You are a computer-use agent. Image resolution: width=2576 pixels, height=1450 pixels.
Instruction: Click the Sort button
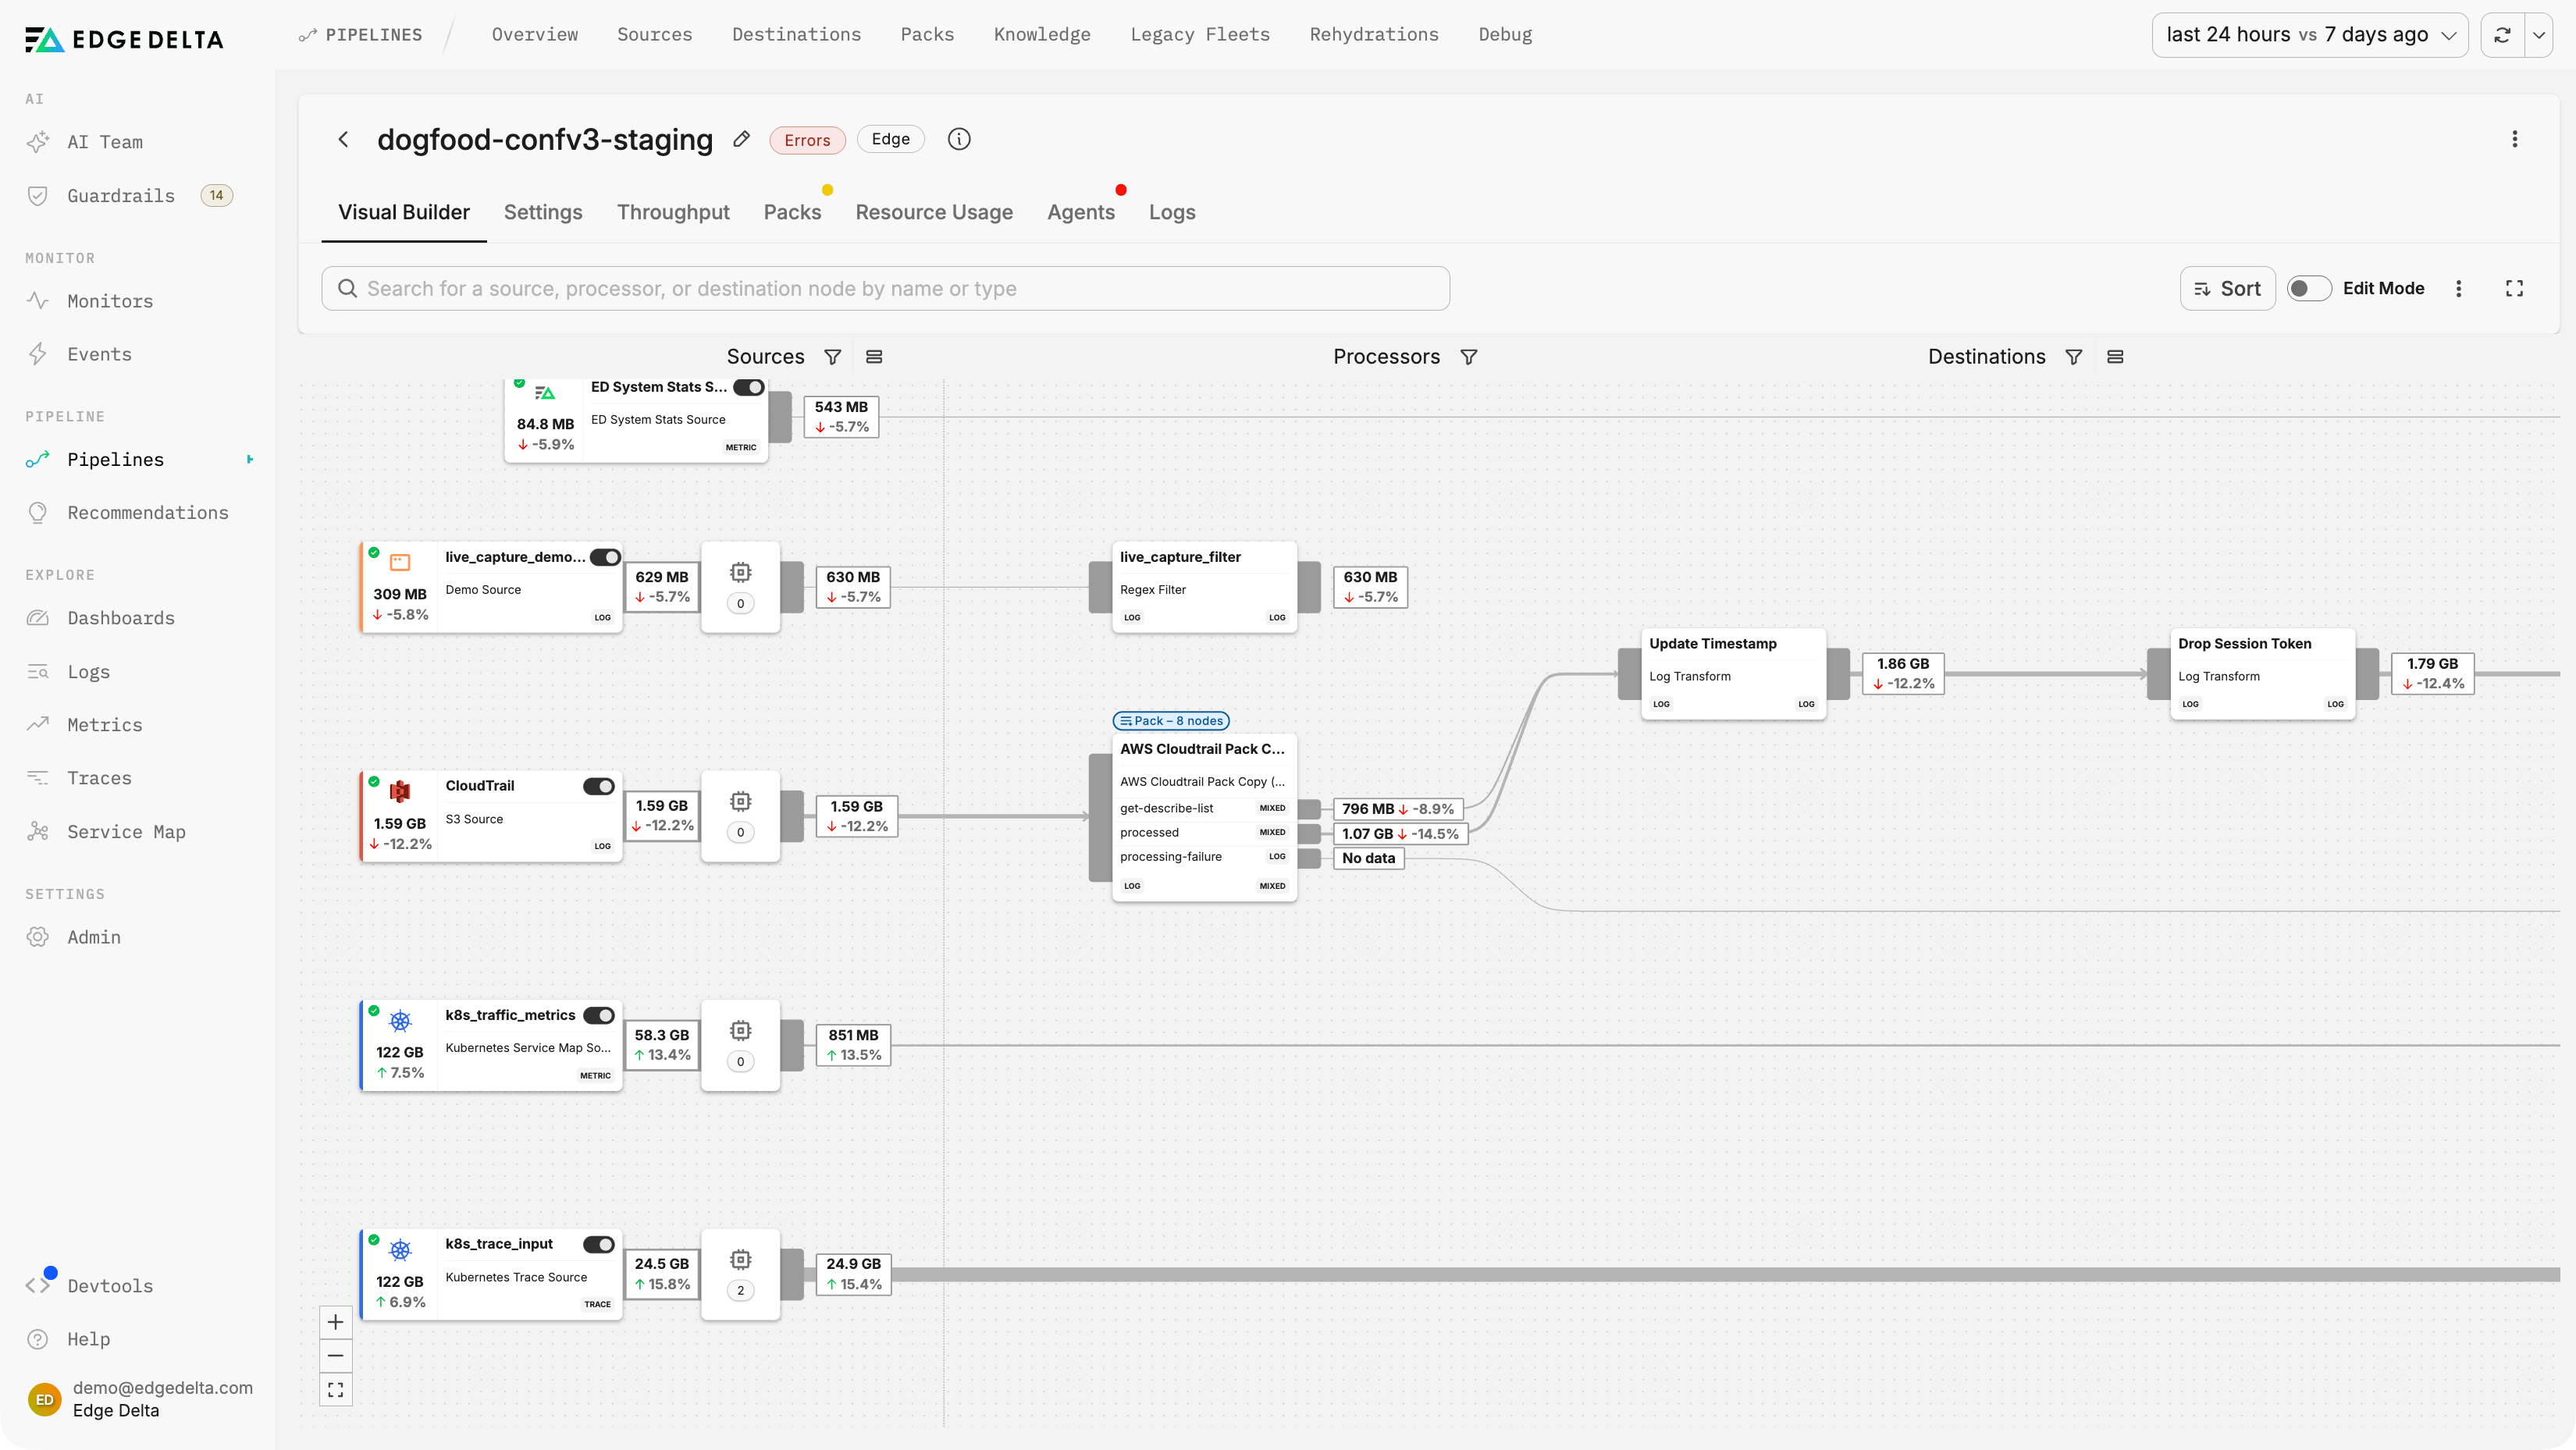pos(2227,288)
